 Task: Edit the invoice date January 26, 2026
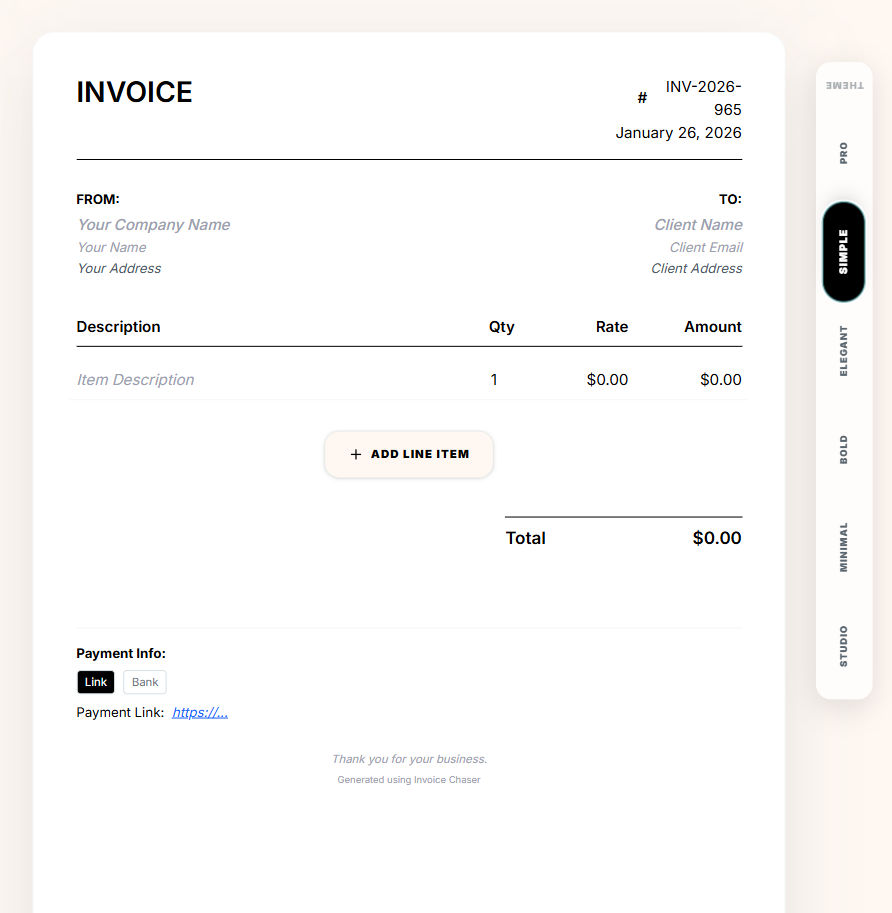678,132
